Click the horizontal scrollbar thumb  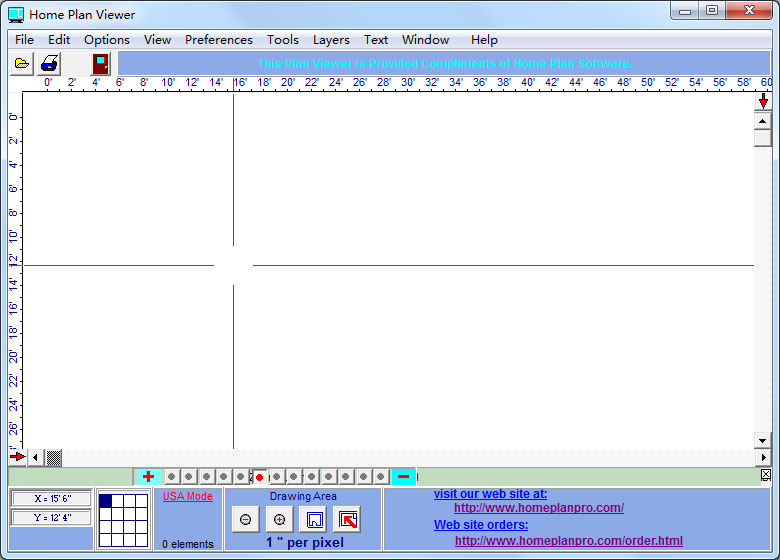(x=54, y=457)
